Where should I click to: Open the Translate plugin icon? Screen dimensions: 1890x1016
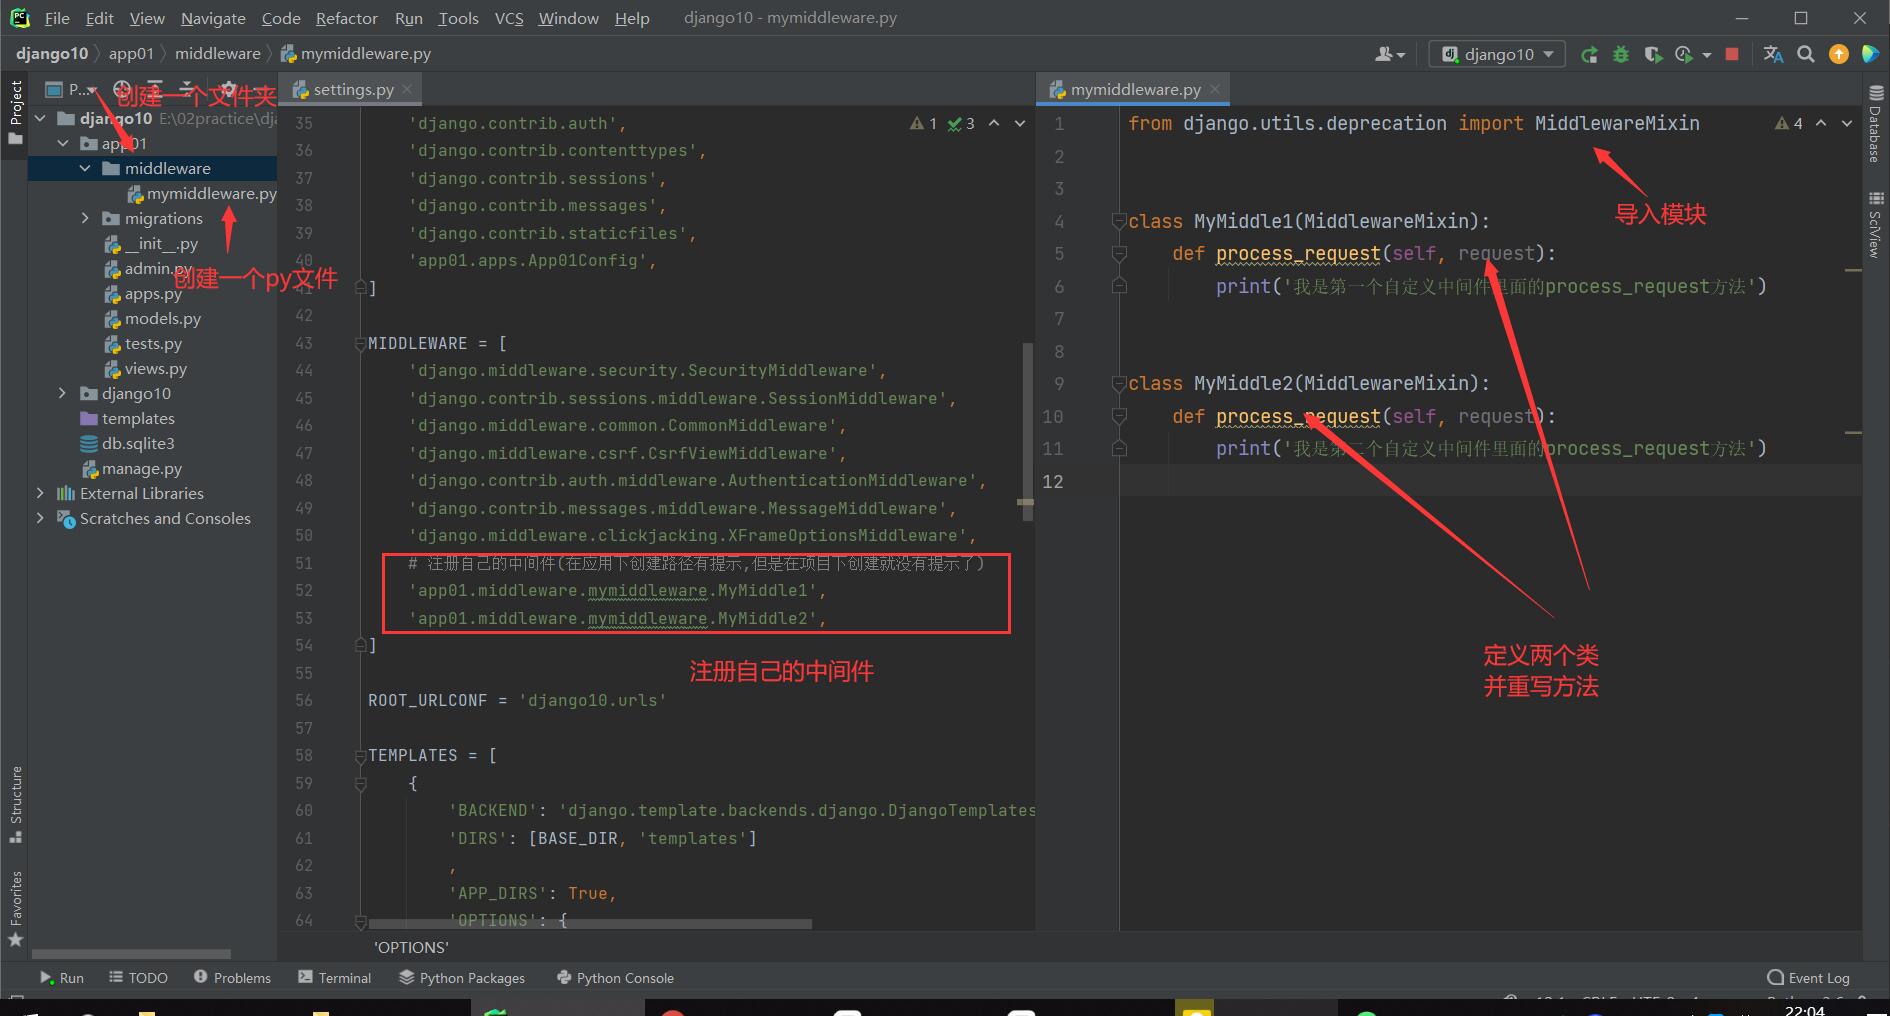(x=1773, y=54)
